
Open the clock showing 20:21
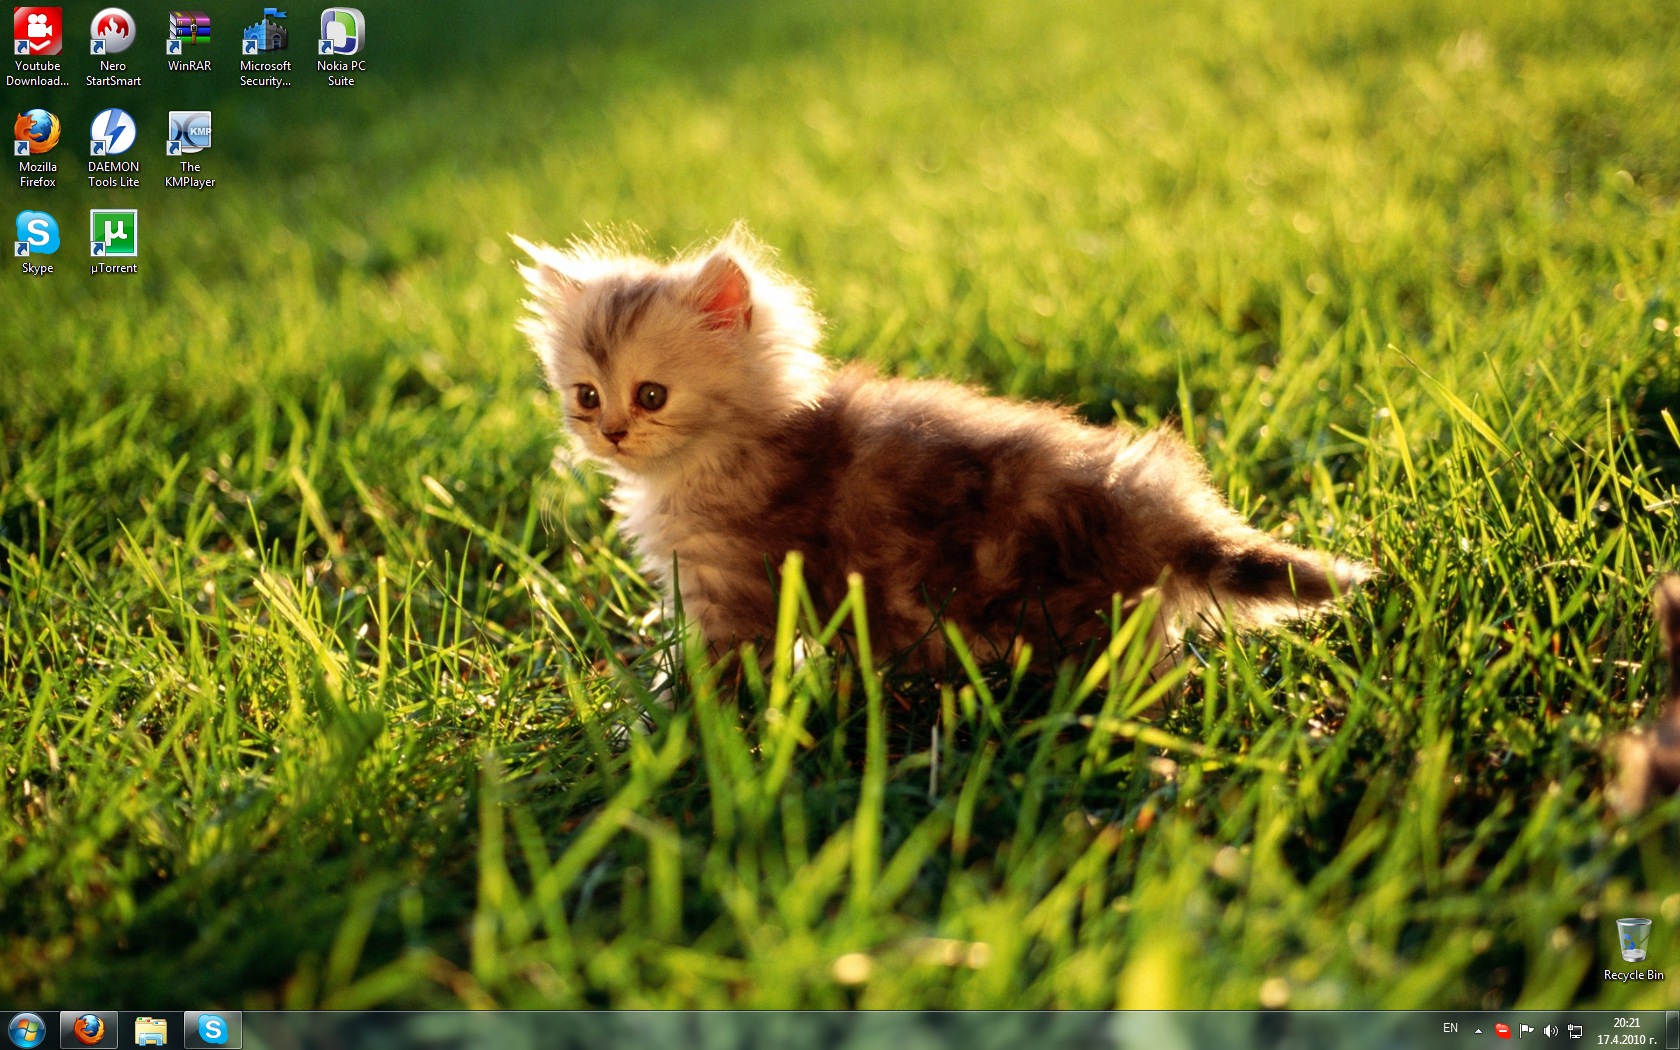[x=1627, y=1031]
